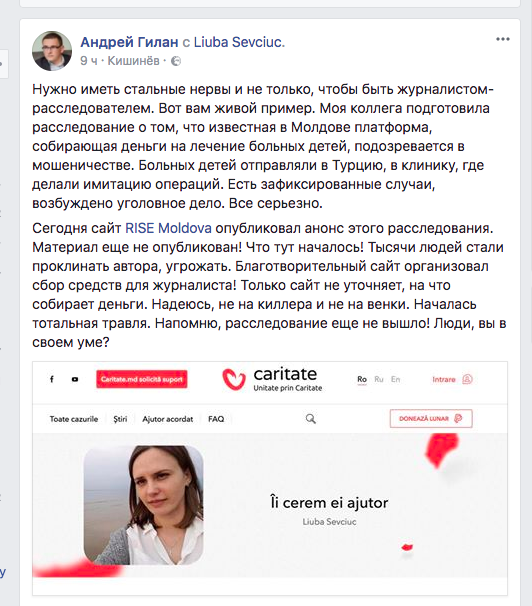Open Liuba Sevciuc's tagged profile link
The height and width of the screenshot is (606, 532).
coord(239,42)
